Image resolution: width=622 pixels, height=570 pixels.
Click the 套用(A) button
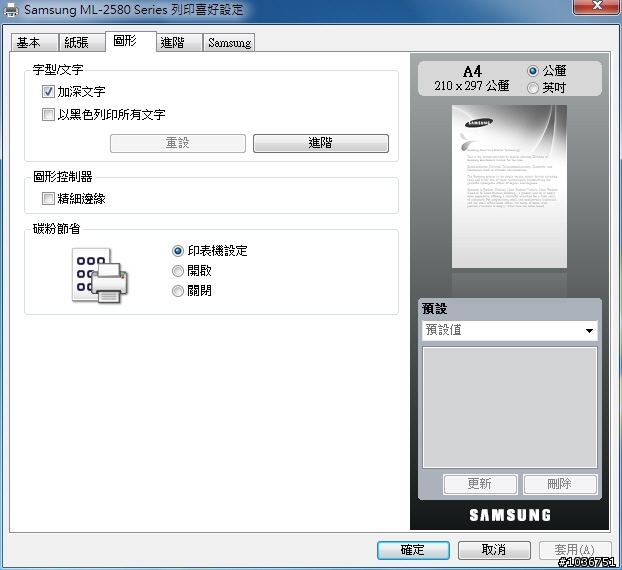tap(575, 550)
